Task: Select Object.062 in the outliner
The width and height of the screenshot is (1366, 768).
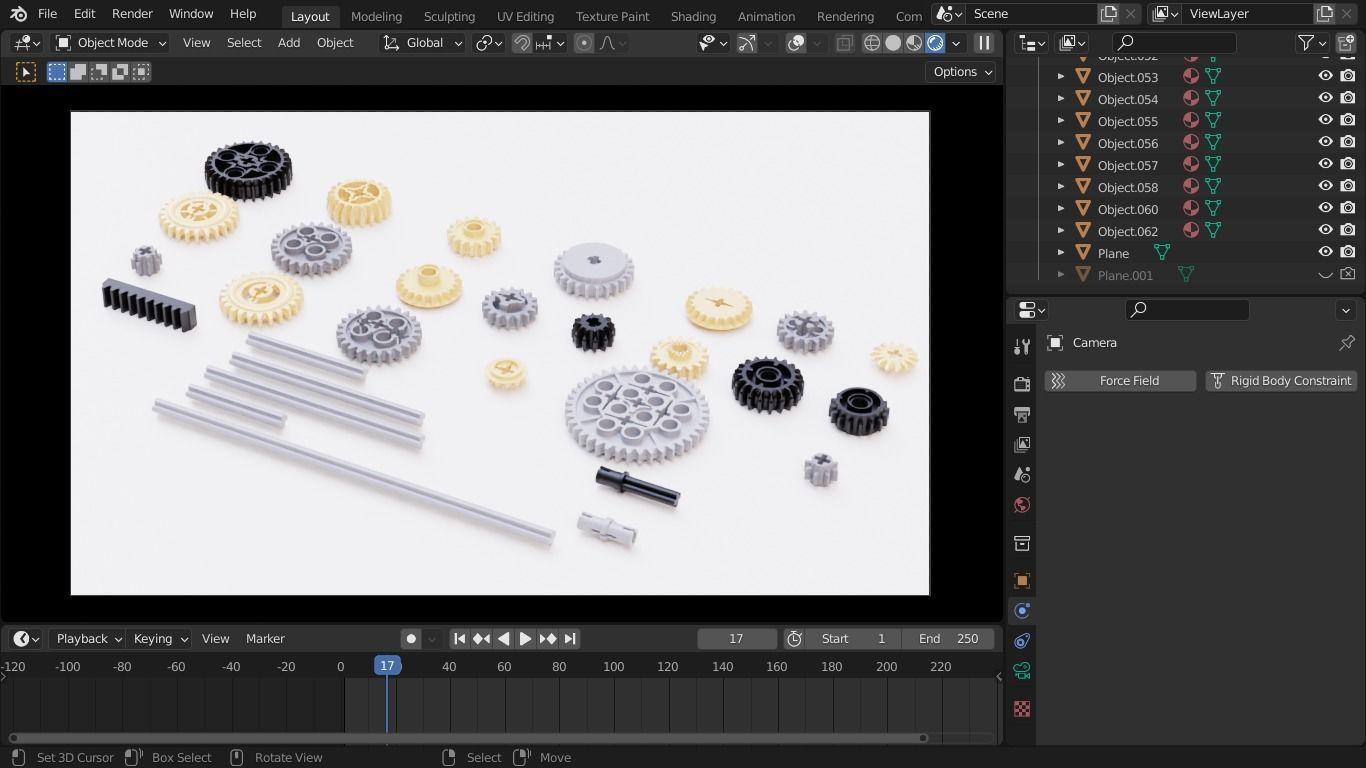Action: click(1127, 231)
